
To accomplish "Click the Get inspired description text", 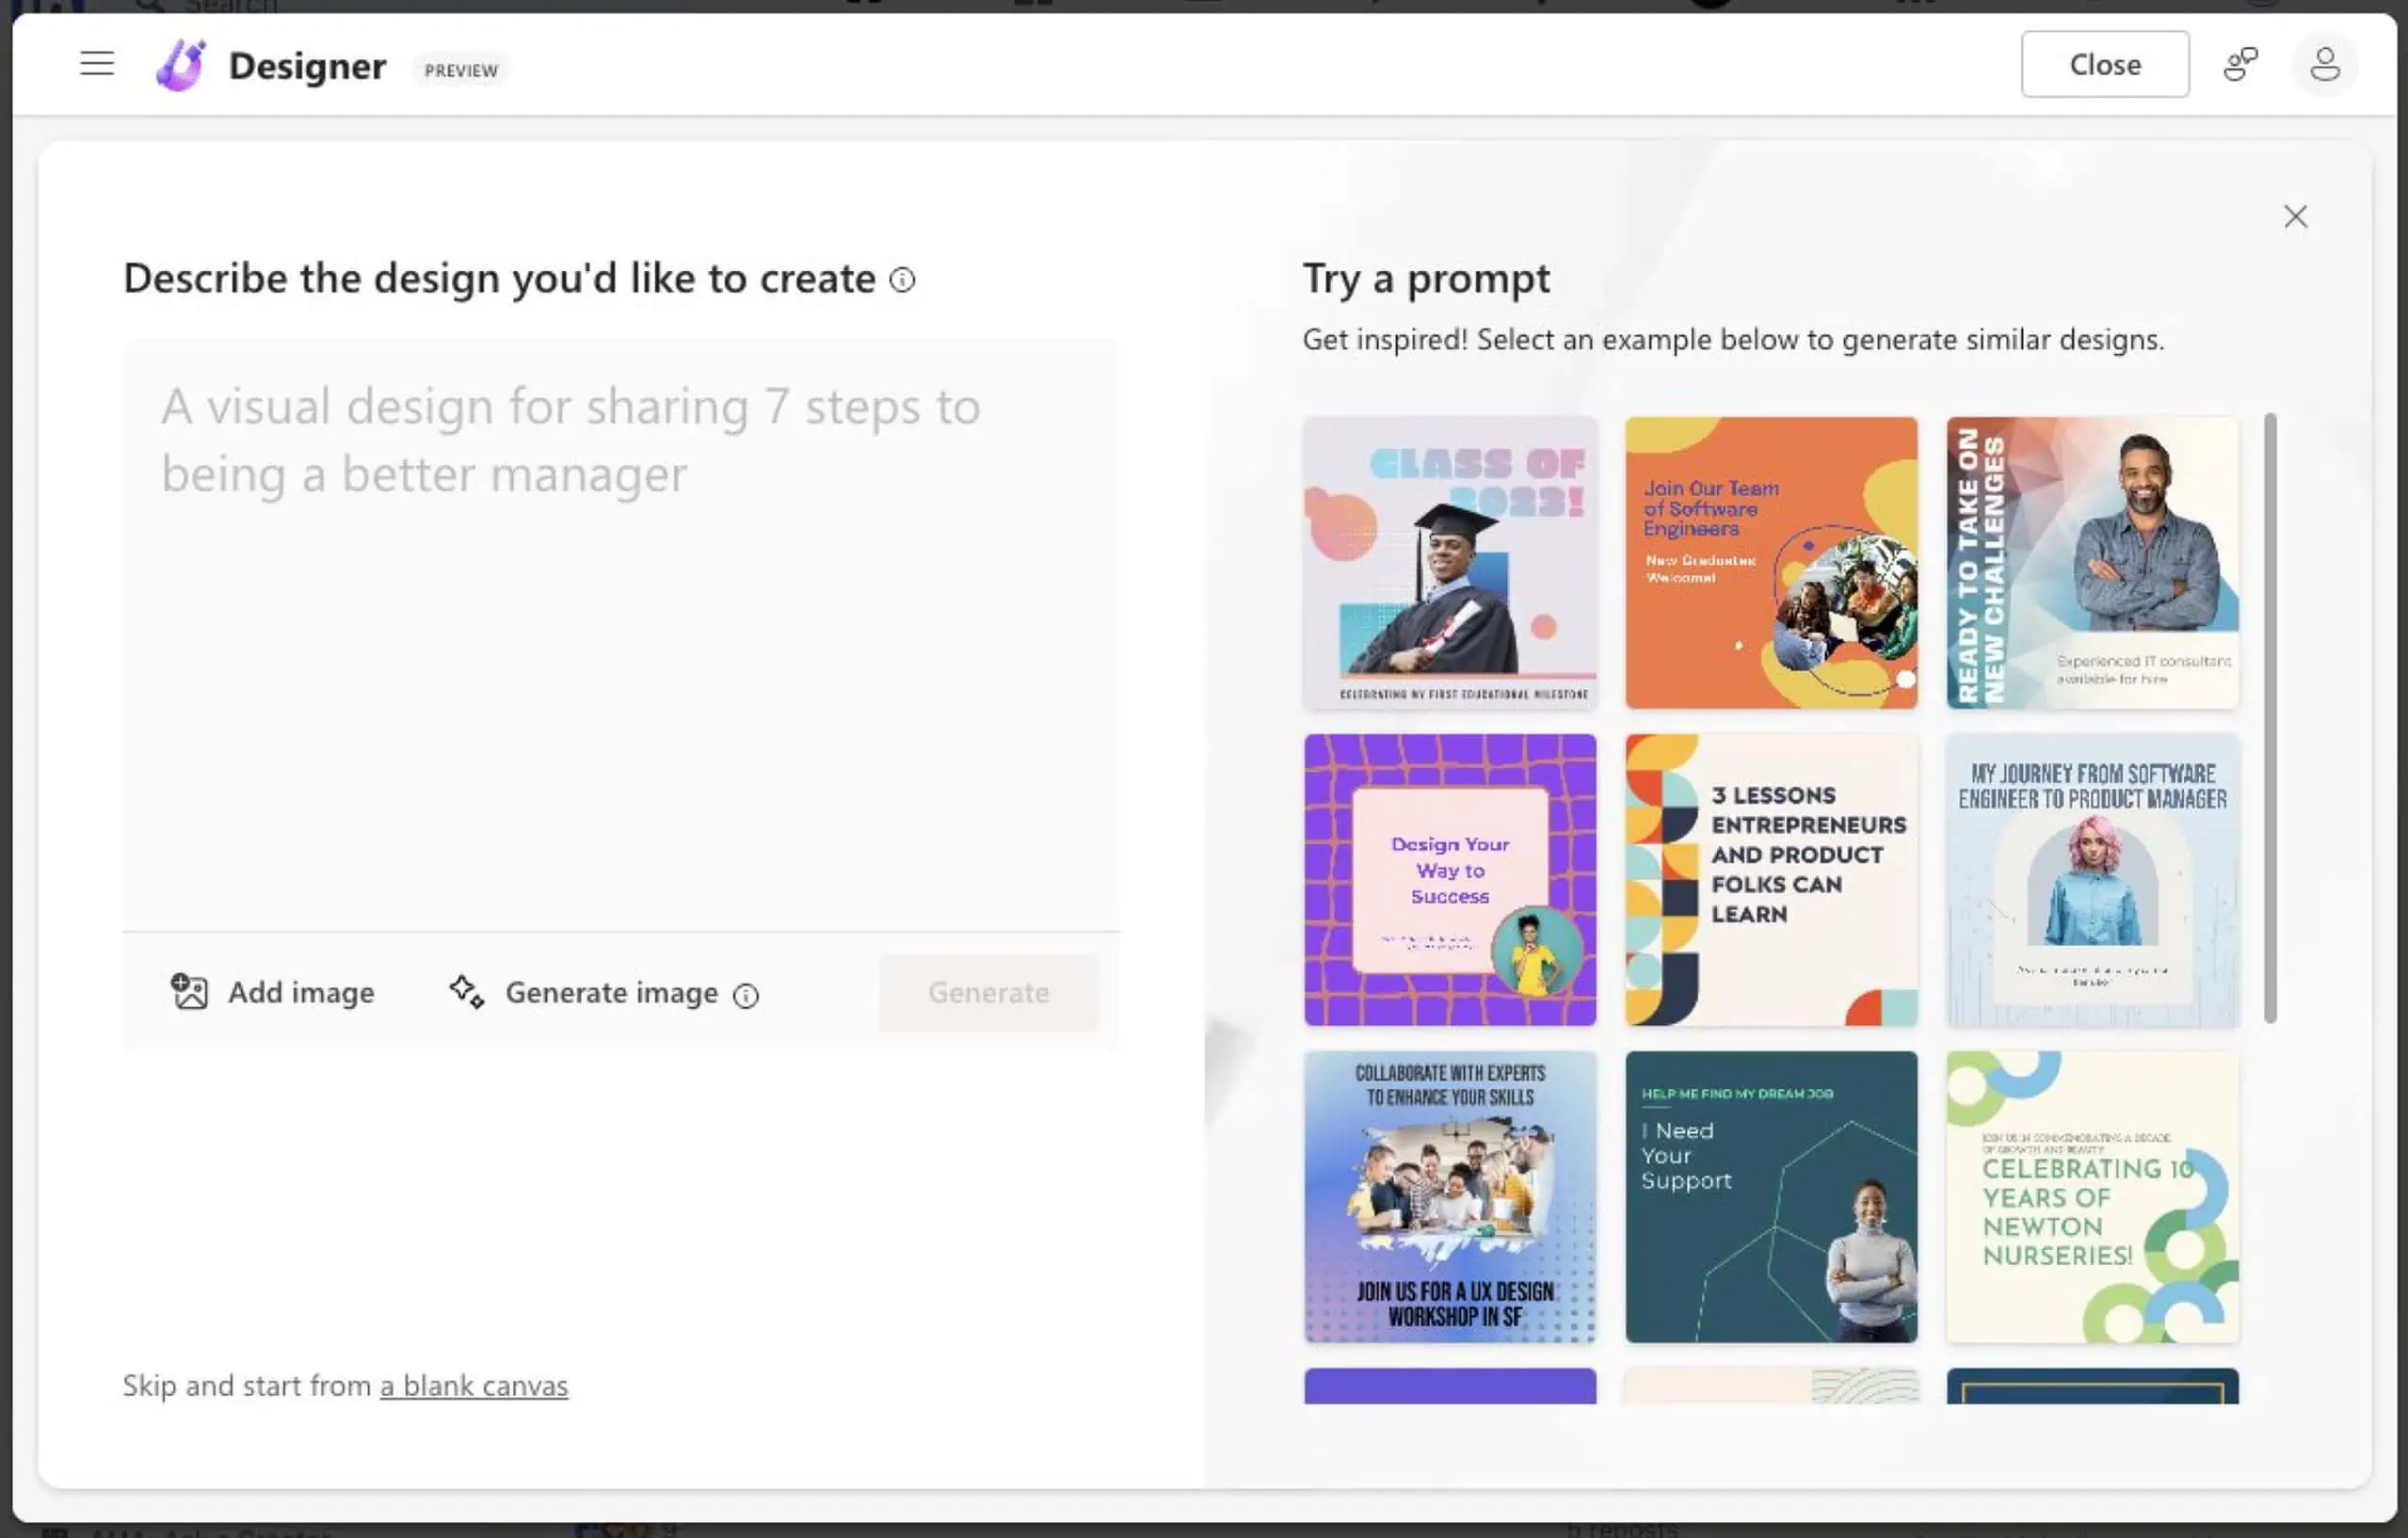I will pyautogui.click(x=1733, y=339).
